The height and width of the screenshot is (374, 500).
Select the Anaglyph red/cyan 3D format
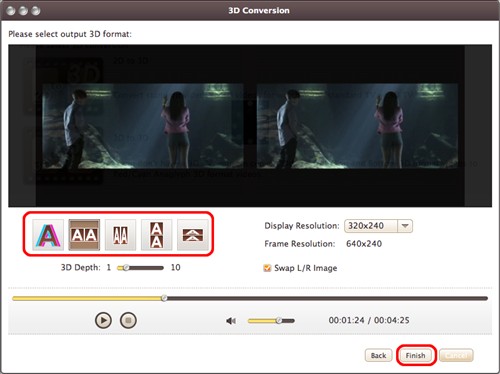(x=48, y=235)
